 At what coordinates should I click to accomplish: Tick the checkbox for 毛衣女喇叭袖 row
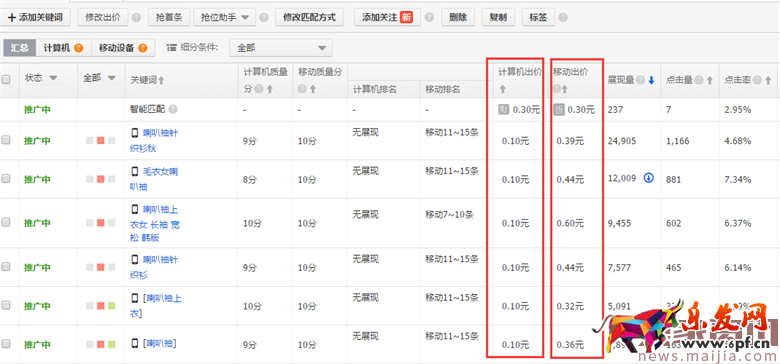[x=6, y=179]
